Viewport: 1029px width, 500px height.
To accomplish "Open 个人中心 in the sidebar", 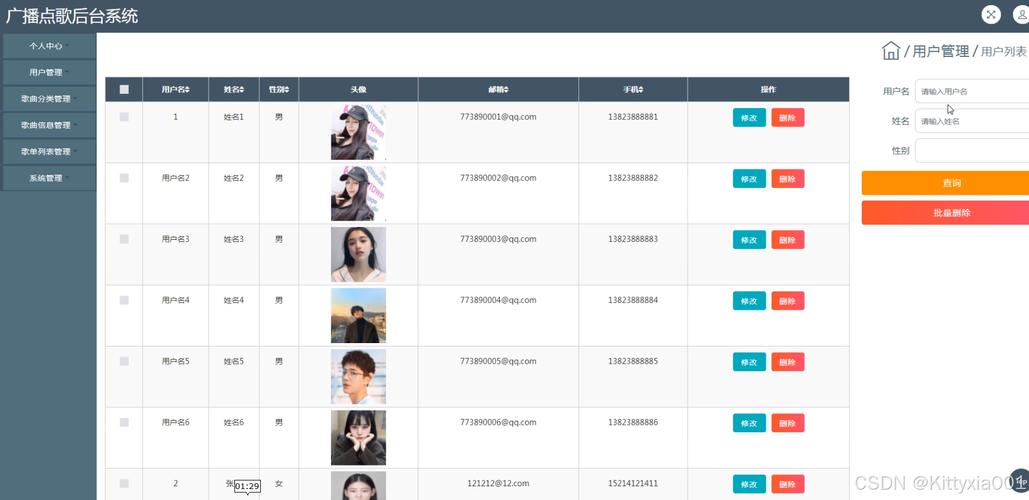I will (x=48, y=46).
